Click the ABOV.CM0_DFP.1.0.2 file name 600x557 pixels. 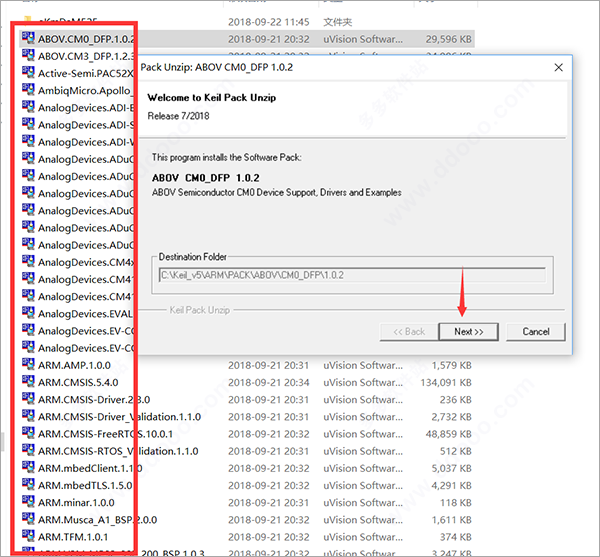point(86,39)
